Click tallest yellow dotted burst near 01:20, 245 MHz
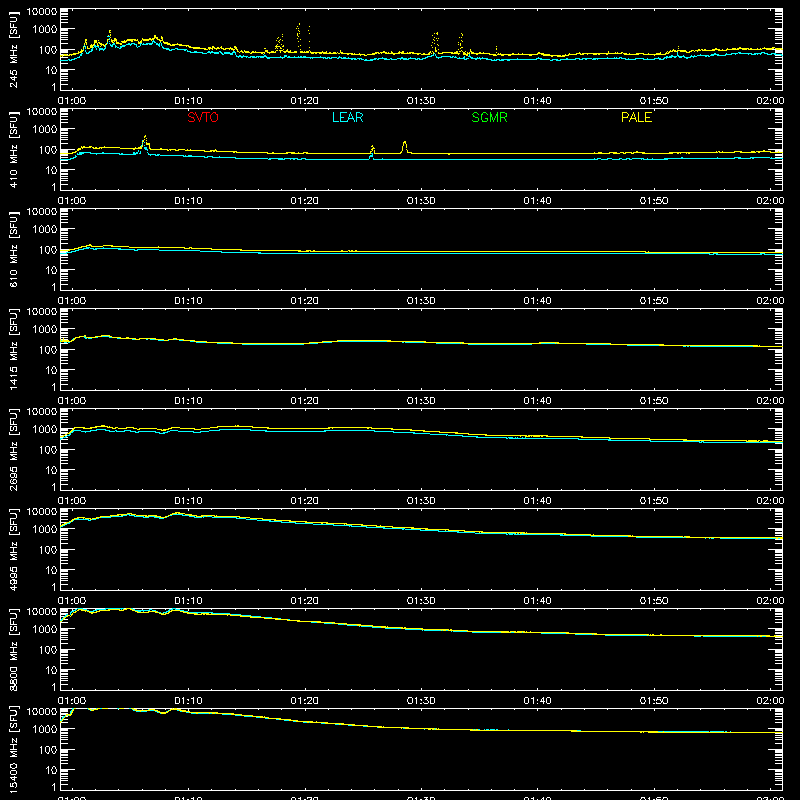 pos(299,37)
